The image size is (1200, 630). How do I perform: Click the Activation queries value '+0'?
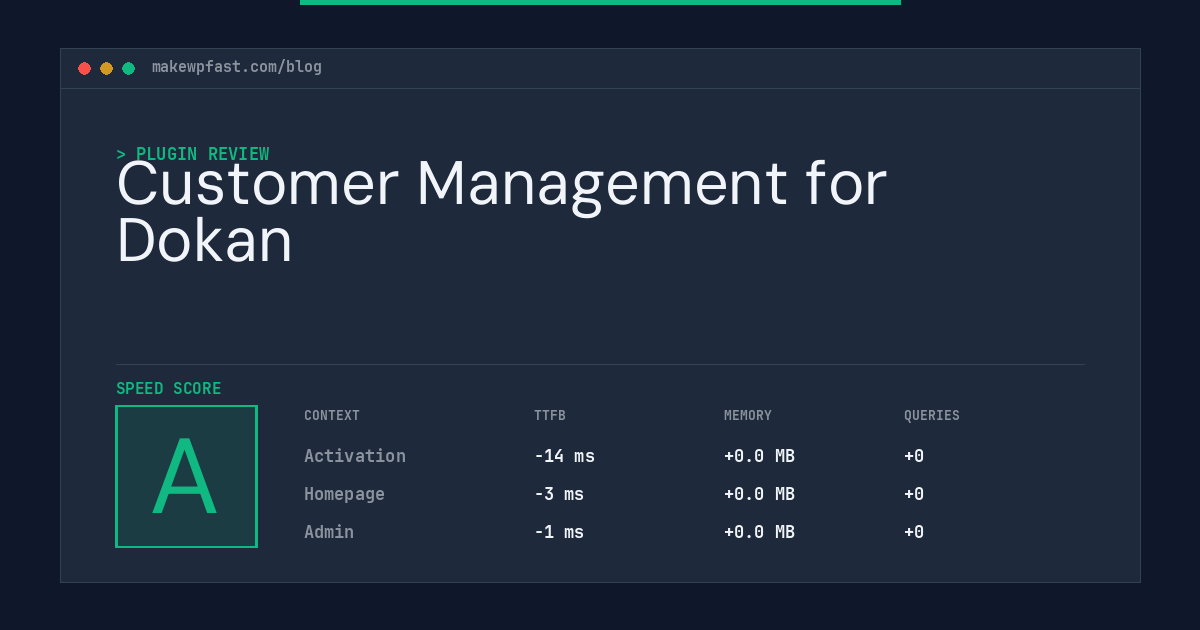(914, 456)
